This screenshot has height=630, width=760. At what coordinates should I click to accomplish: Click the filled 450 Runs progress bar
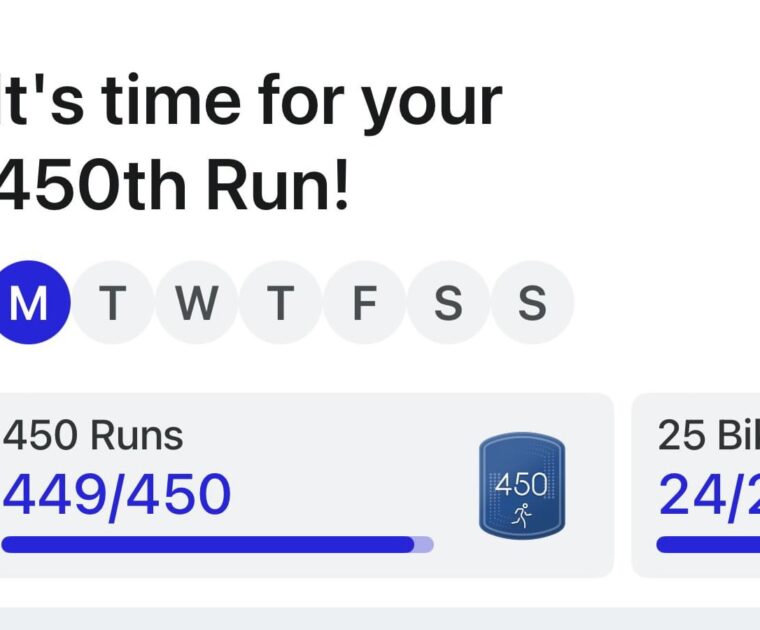(x=200, y=545)
